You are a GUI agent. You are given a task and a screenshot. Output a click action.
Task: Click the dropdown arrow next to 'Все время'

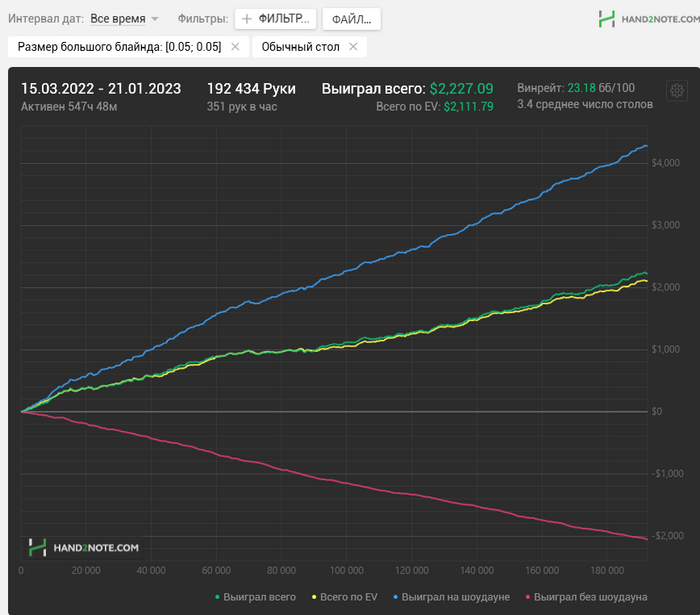point(154,19)
